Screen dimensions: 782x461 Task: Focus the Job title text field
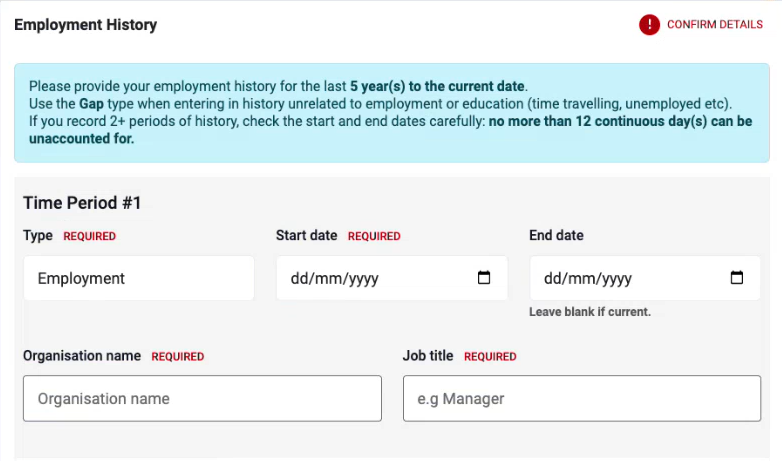click(581, 398)
